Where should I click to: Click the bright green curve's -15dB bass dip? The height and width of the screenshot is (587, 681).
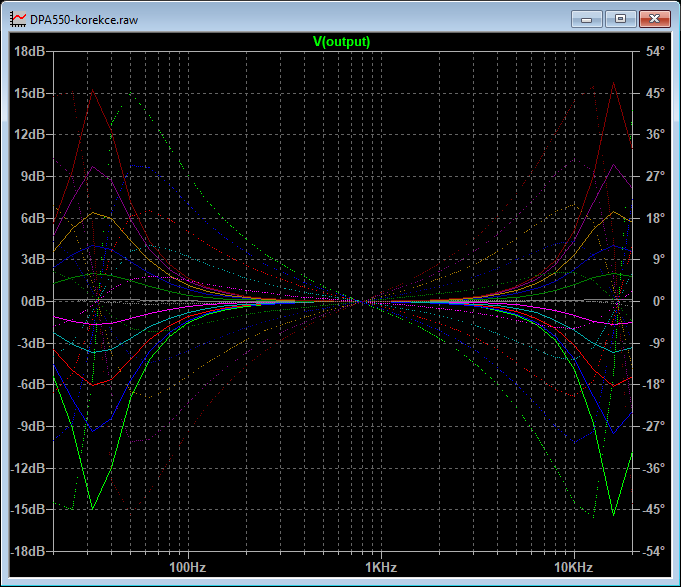pos(93,508)
